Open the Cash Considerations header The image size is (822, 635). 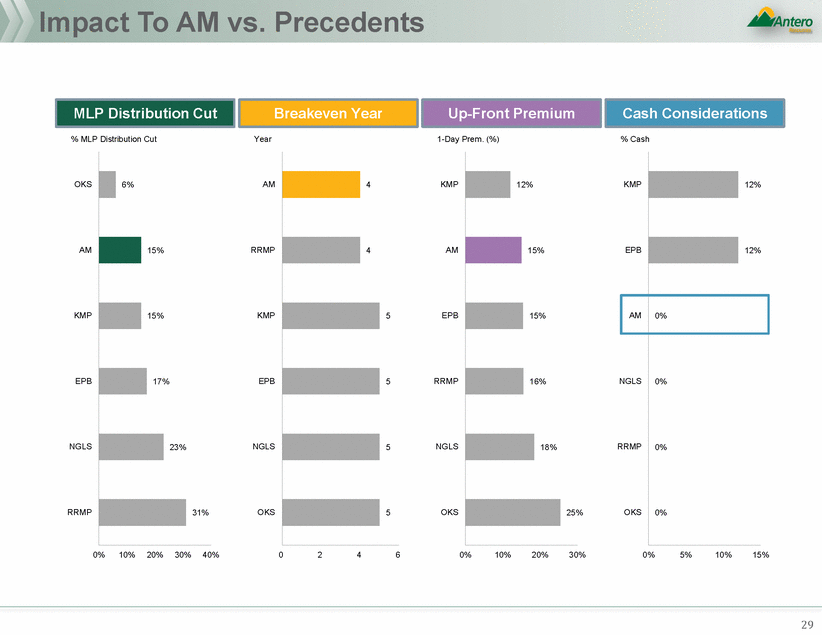[694, 113]
